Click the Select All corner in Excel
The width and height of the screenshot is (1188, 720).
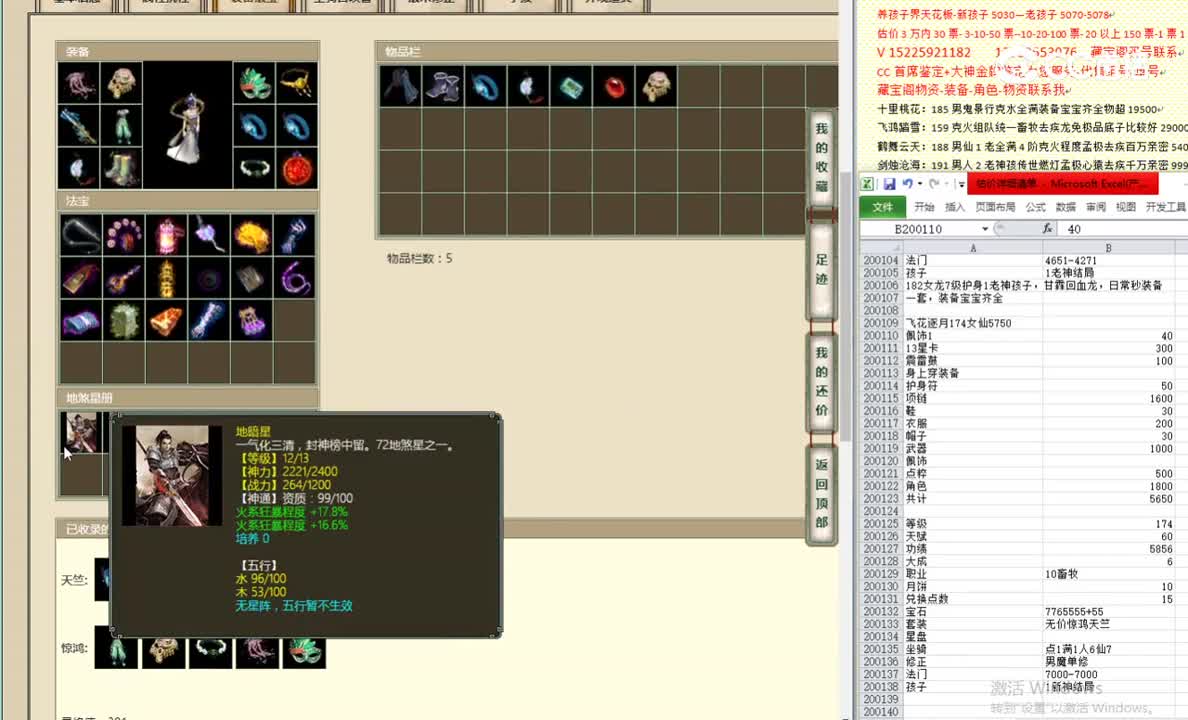click(881, 248)
